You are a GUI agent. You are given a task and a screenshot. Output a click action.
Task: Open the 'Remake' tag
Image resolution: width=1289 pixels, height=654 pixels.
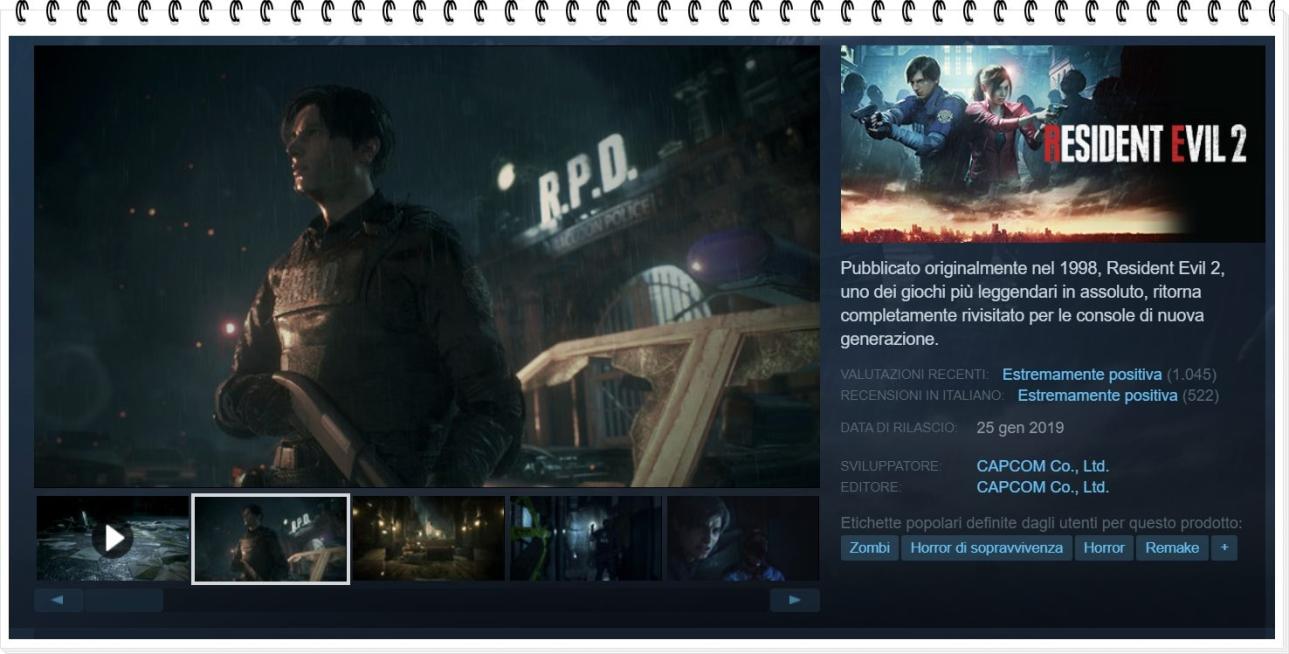(1172, 548)
